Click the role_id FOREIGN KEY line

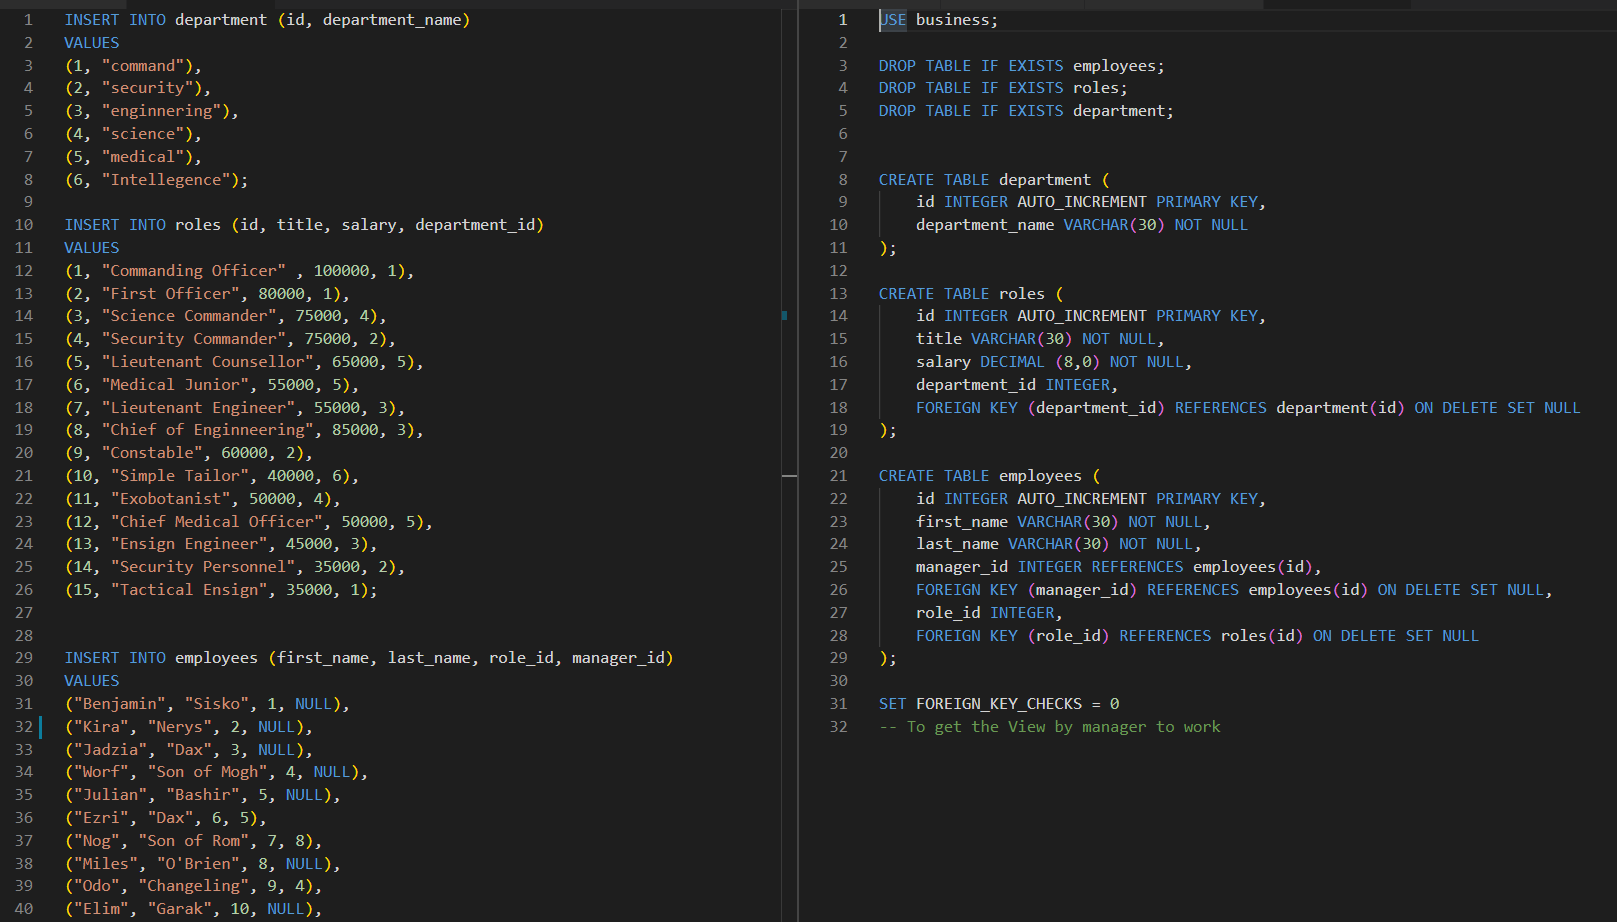1197,636
